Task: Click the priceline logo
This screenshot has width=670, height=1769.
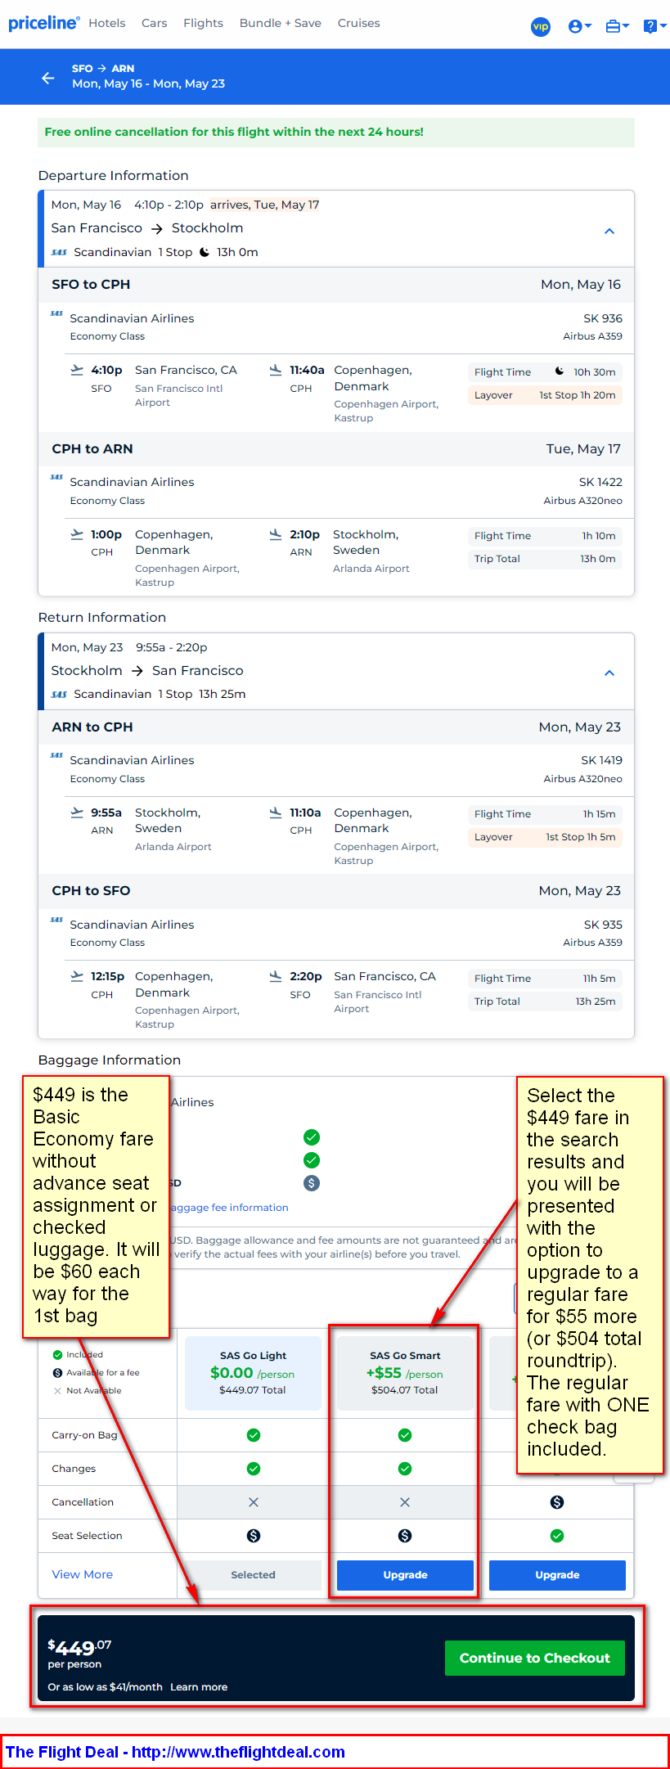Action: [43, 22]
